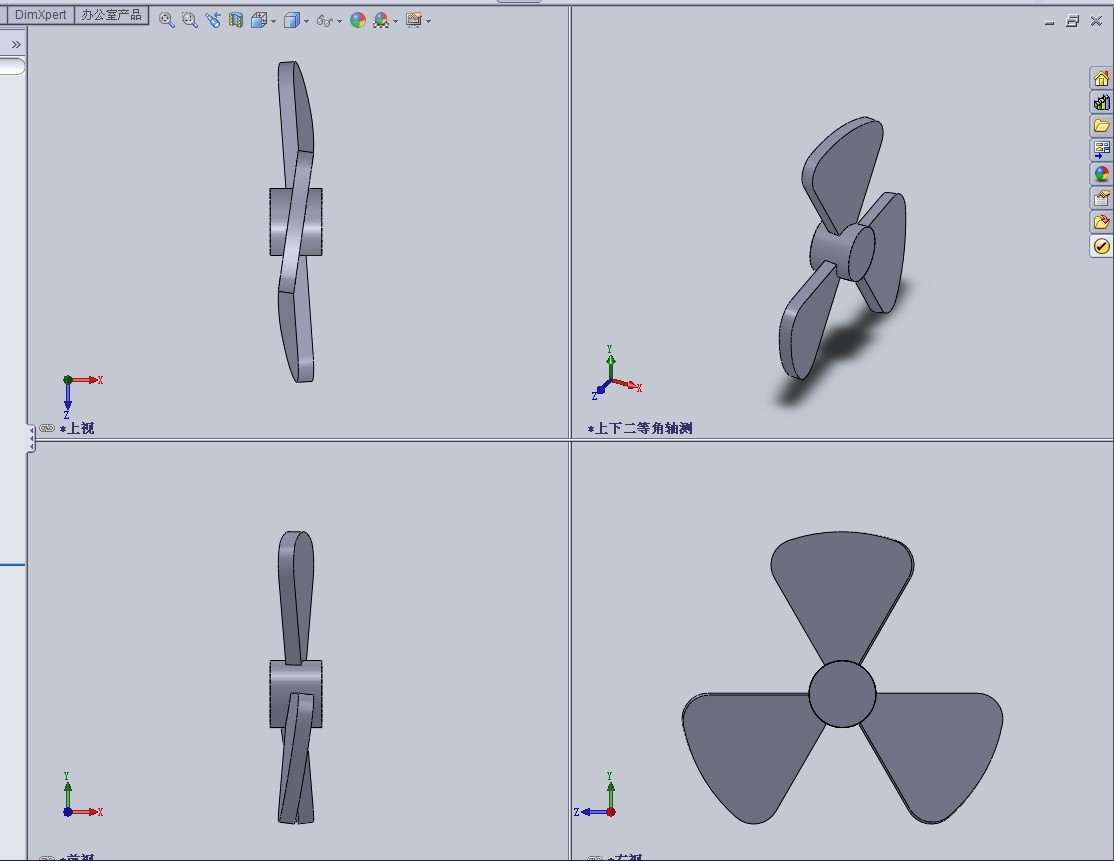1114x861 pixels.
Task: Select the upper blade in the front view
Action: click(x=295, y=597)
